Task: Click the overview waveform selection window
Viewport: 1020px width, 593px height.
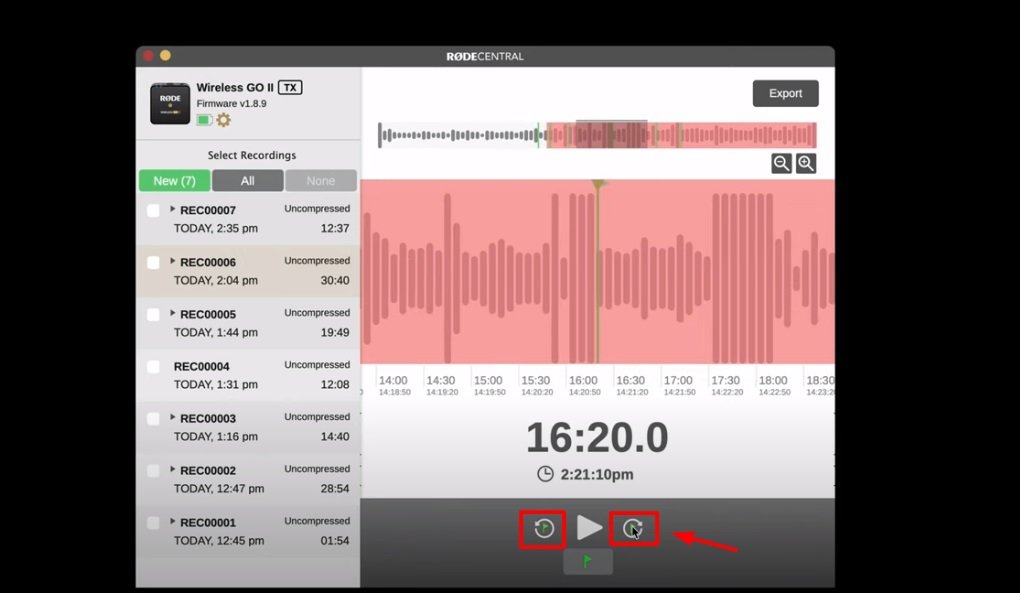Action: point(611,135)
